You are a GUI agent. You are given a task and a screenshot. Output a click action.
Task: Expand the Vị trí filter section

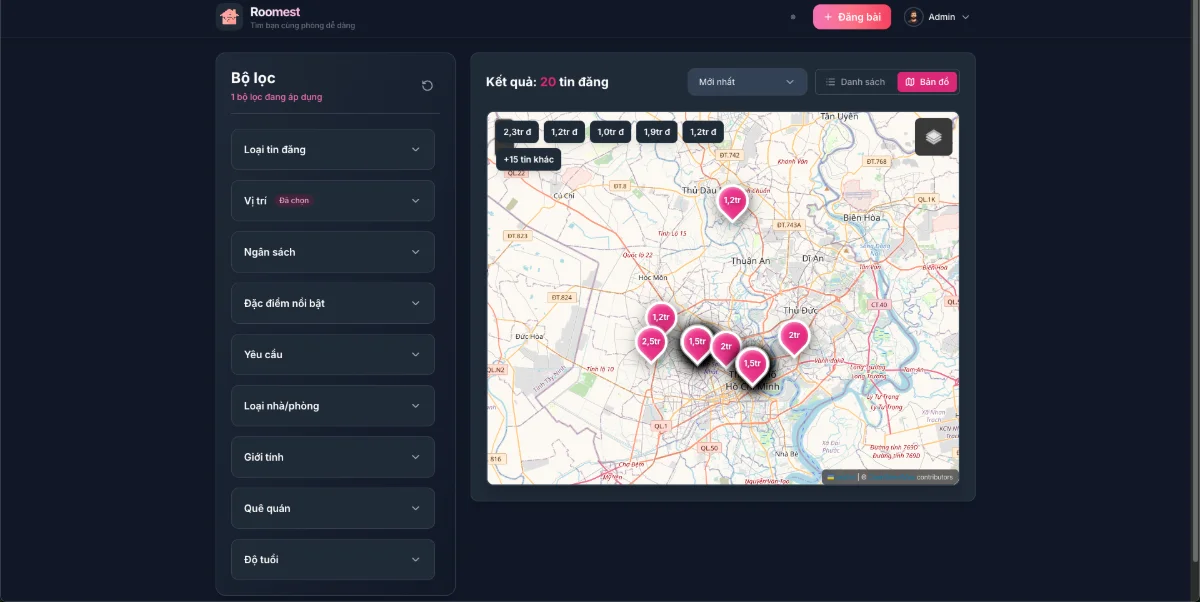333,201
